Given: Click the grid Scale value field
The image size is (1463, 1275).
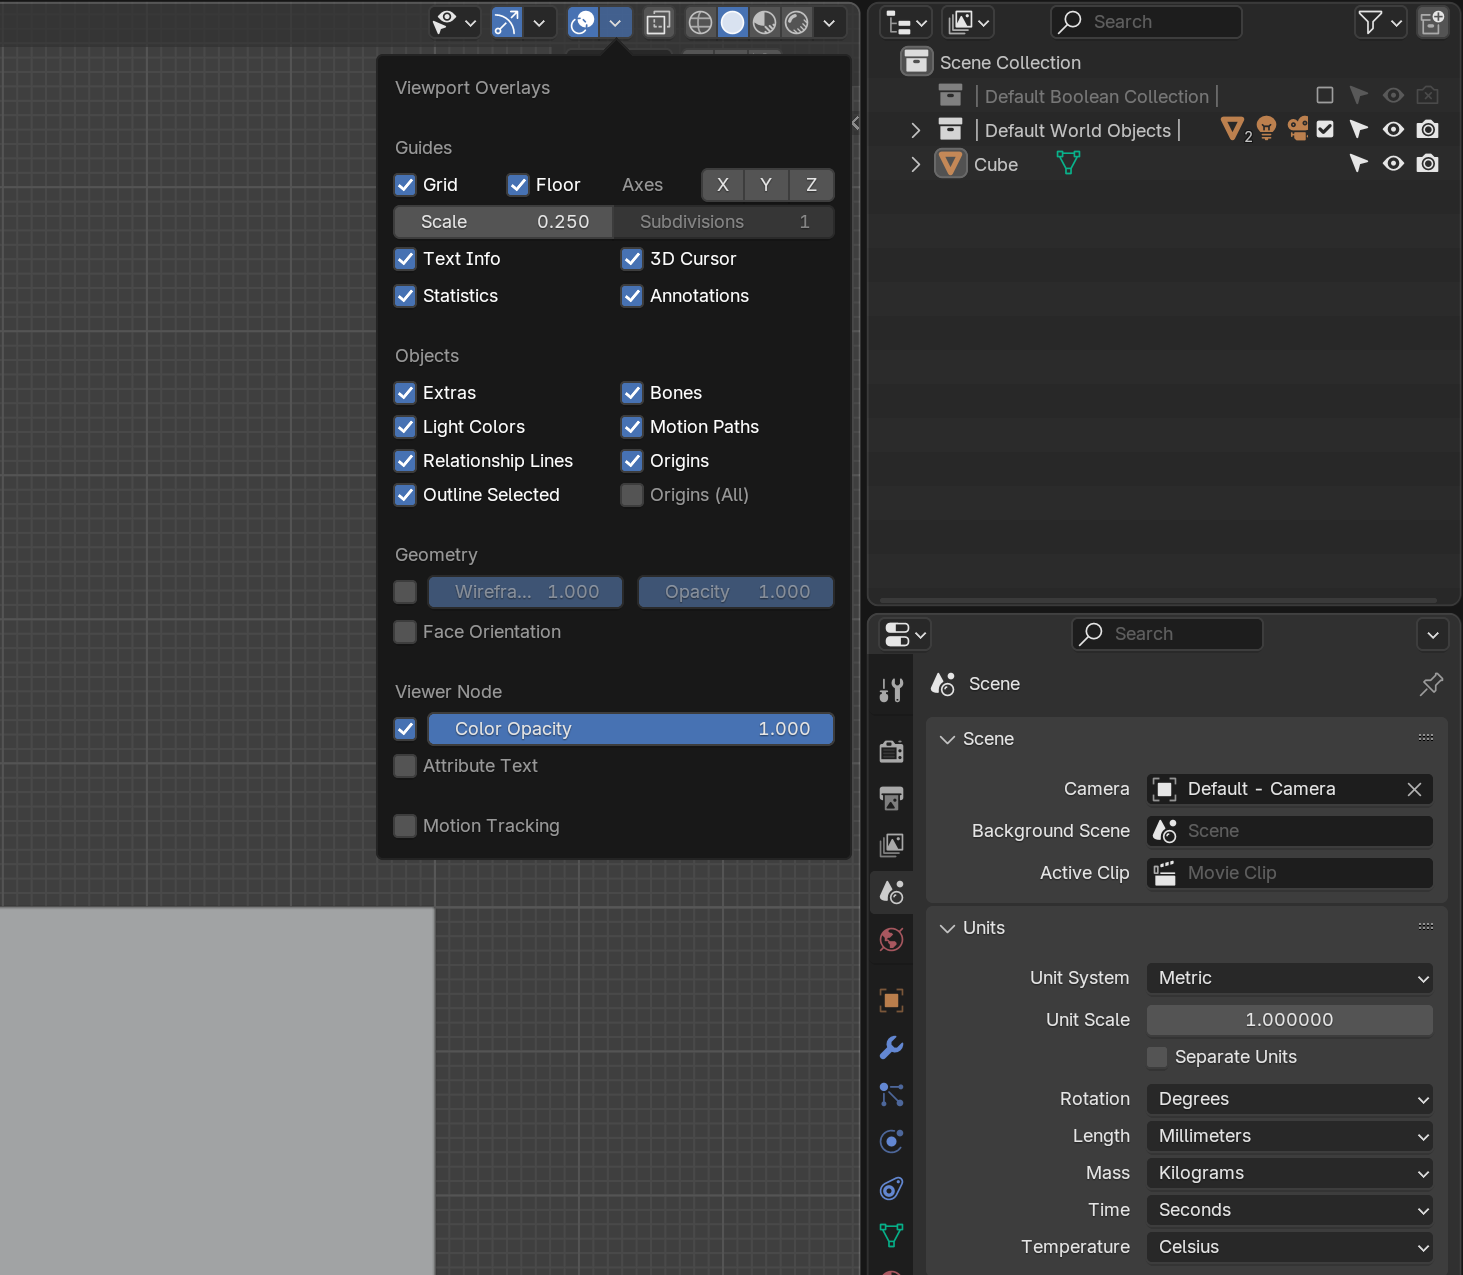Looking at the screenshot, I should [503, 222].
